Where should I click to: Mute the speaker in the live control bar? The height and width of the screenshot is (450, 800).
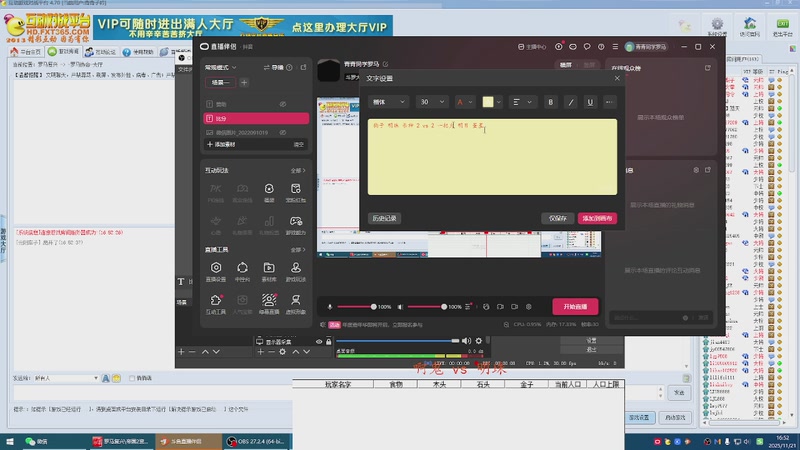pos(401,307)
